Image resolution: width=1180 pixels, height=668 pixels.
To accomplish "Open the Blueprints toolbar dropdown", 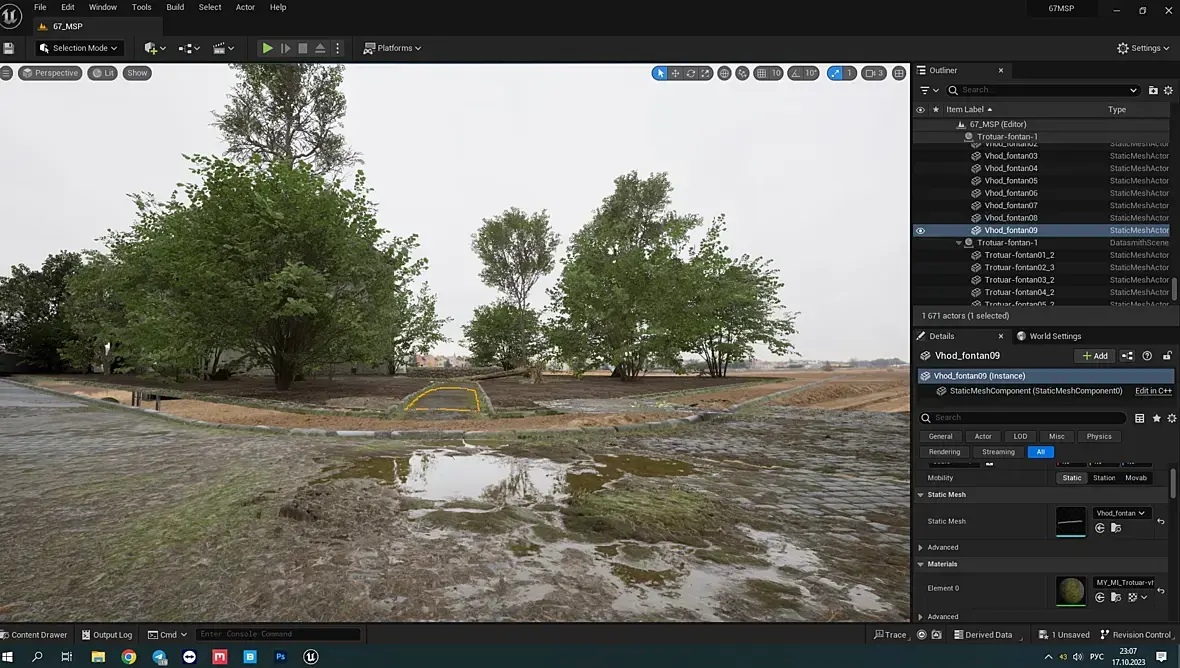I will coord(189,48).
